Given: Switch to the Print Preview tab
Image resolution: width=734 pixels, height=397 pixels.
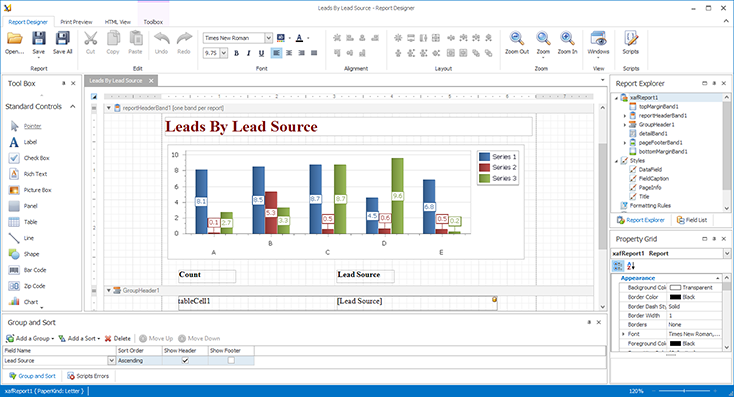Looking at the screenshot, I should (x=76, y=22).
